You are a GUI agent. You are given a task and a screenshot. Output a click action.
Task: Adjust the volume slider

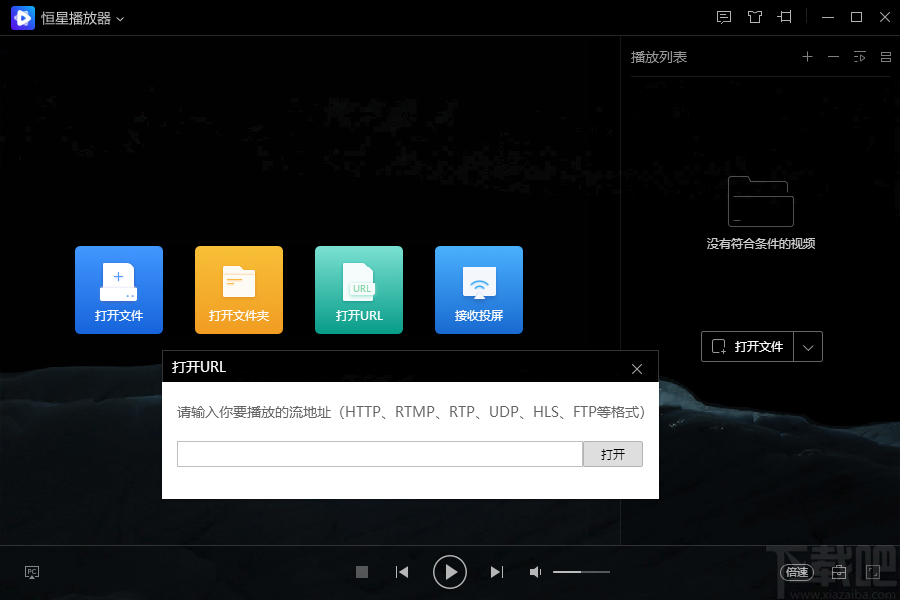tap(581, 572)
